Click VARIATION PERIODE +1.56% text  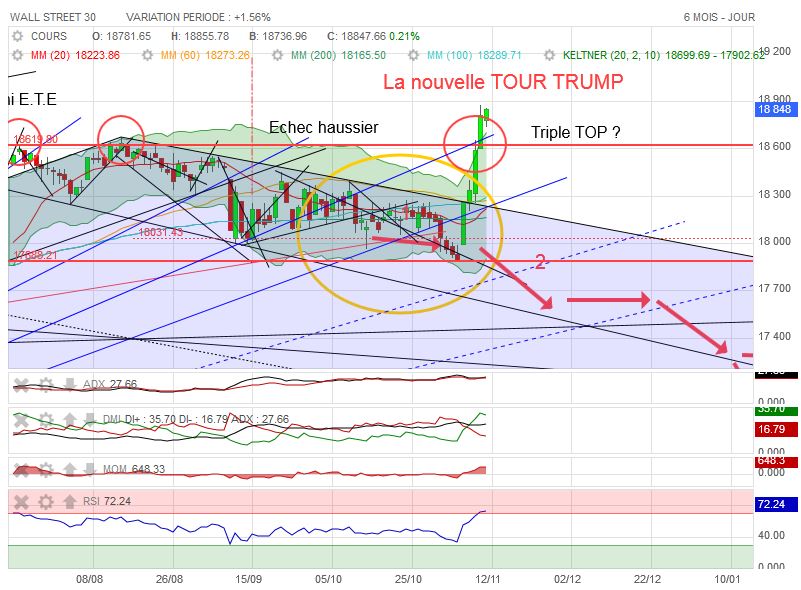[198, 17]
